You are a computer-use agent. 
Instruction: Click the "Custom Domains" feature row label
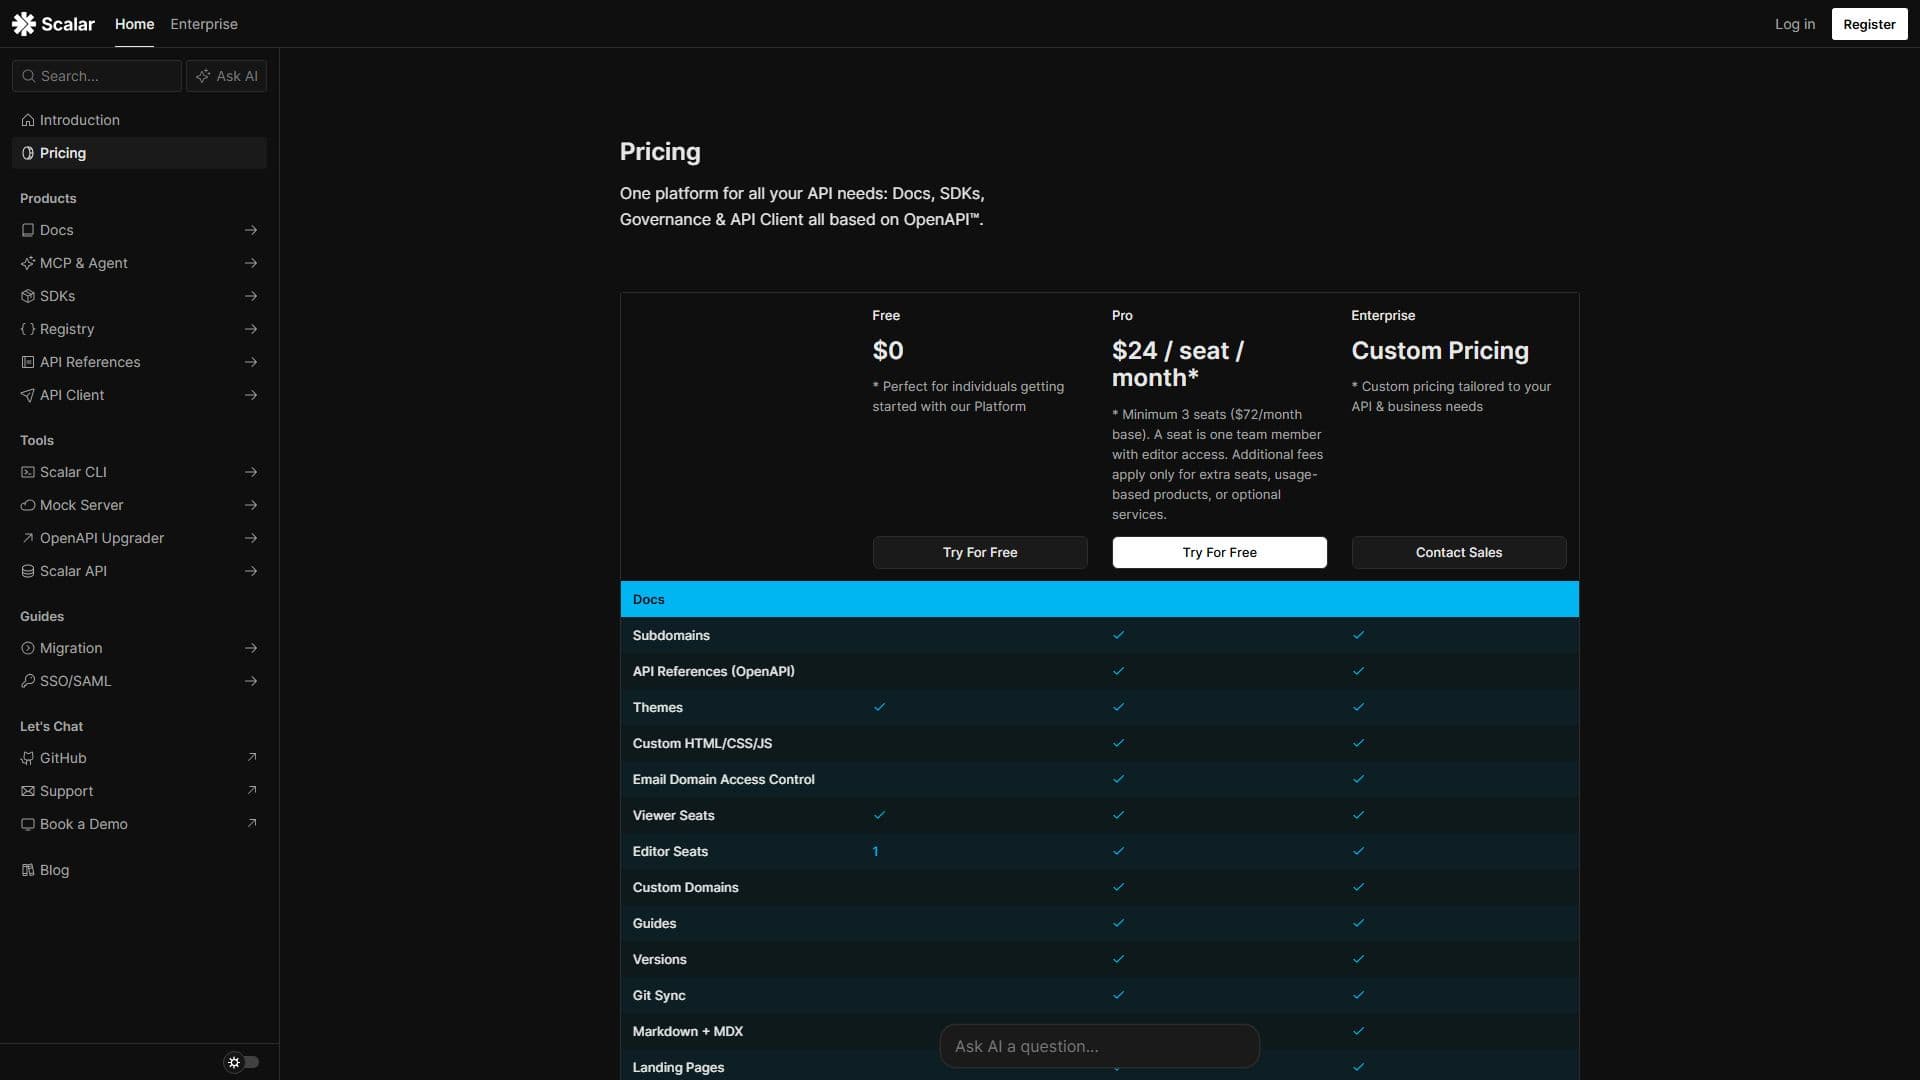pyautogui.click(x=685, y=887)
